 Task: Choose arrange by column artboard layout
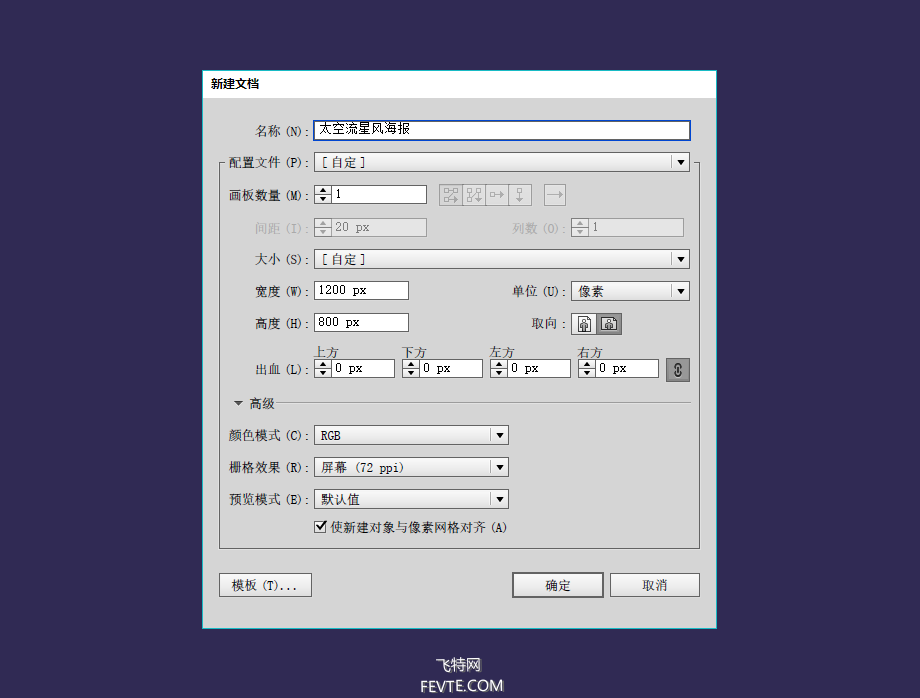[520, 195]
